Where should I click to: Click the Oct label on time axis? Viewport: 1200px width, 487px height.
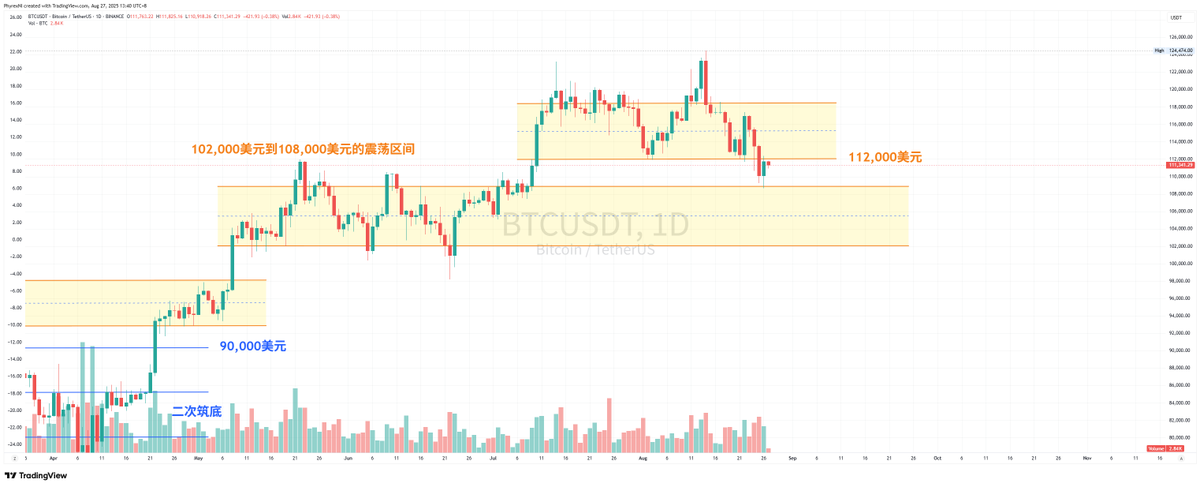tap(937, 458)
